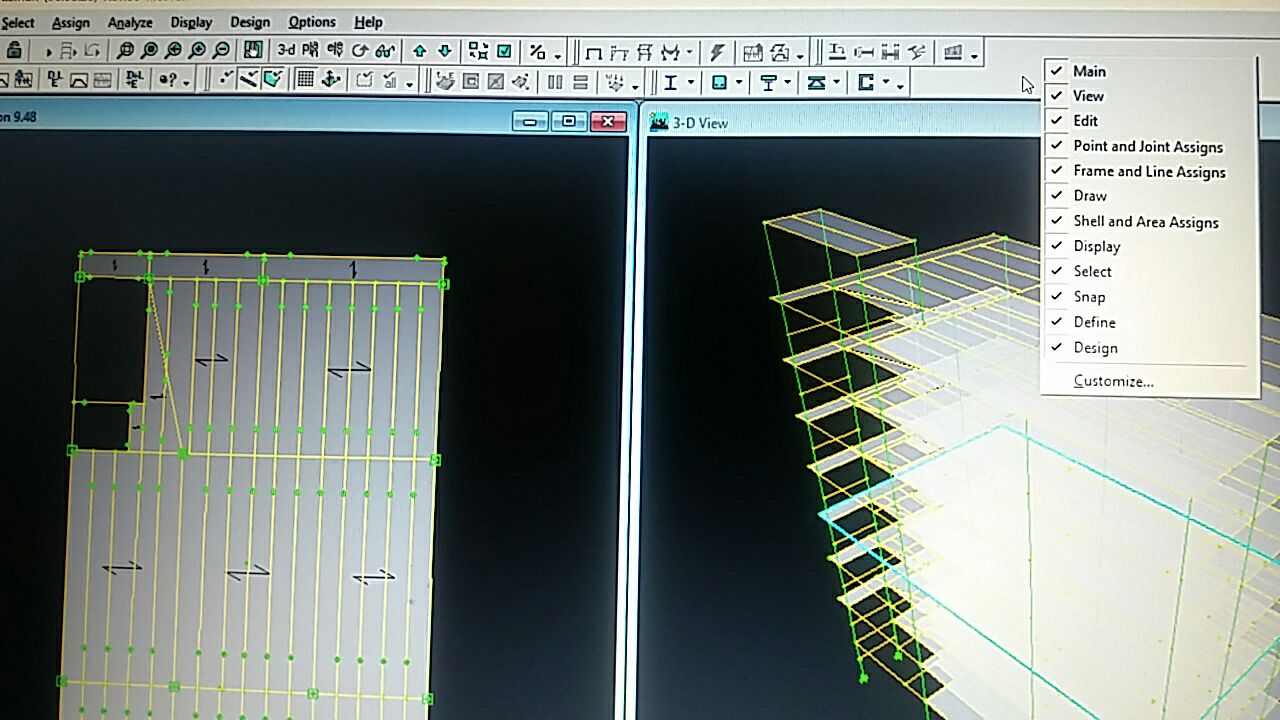
Task: Click the set elevation view icon
Action: [335, 50]
